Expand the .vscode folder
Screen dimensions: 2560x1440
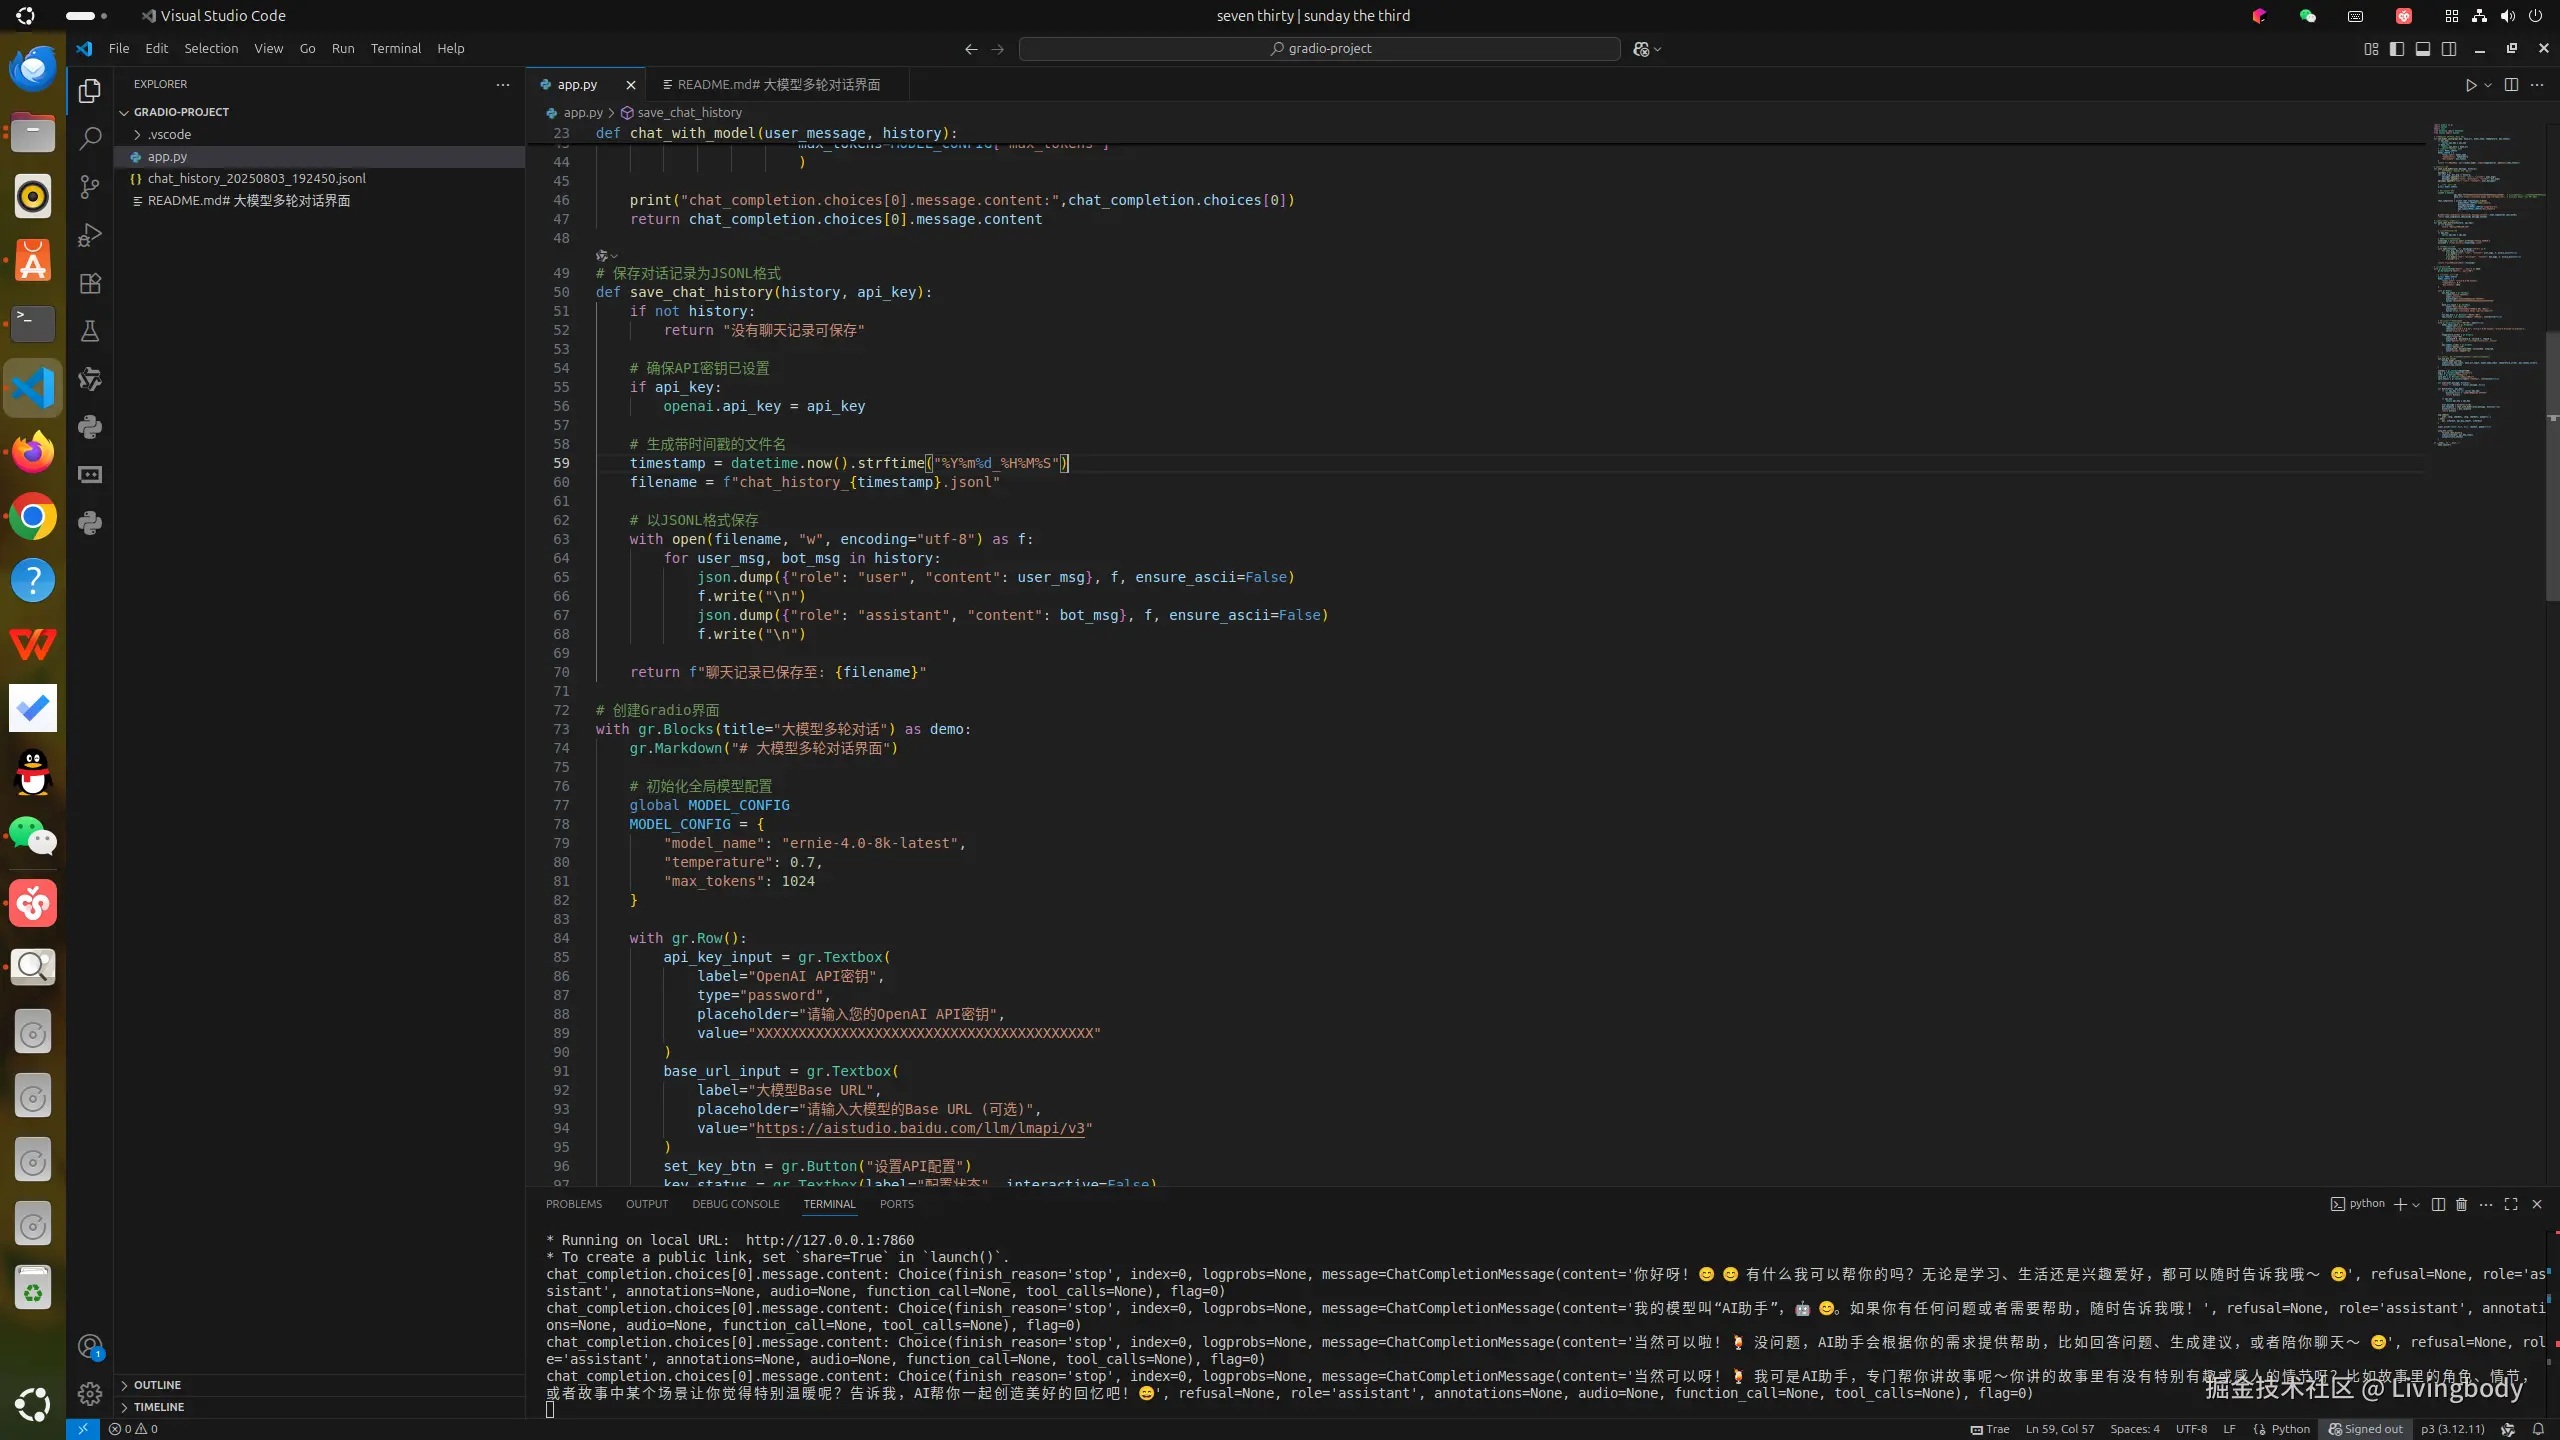(x=170, y=134)
